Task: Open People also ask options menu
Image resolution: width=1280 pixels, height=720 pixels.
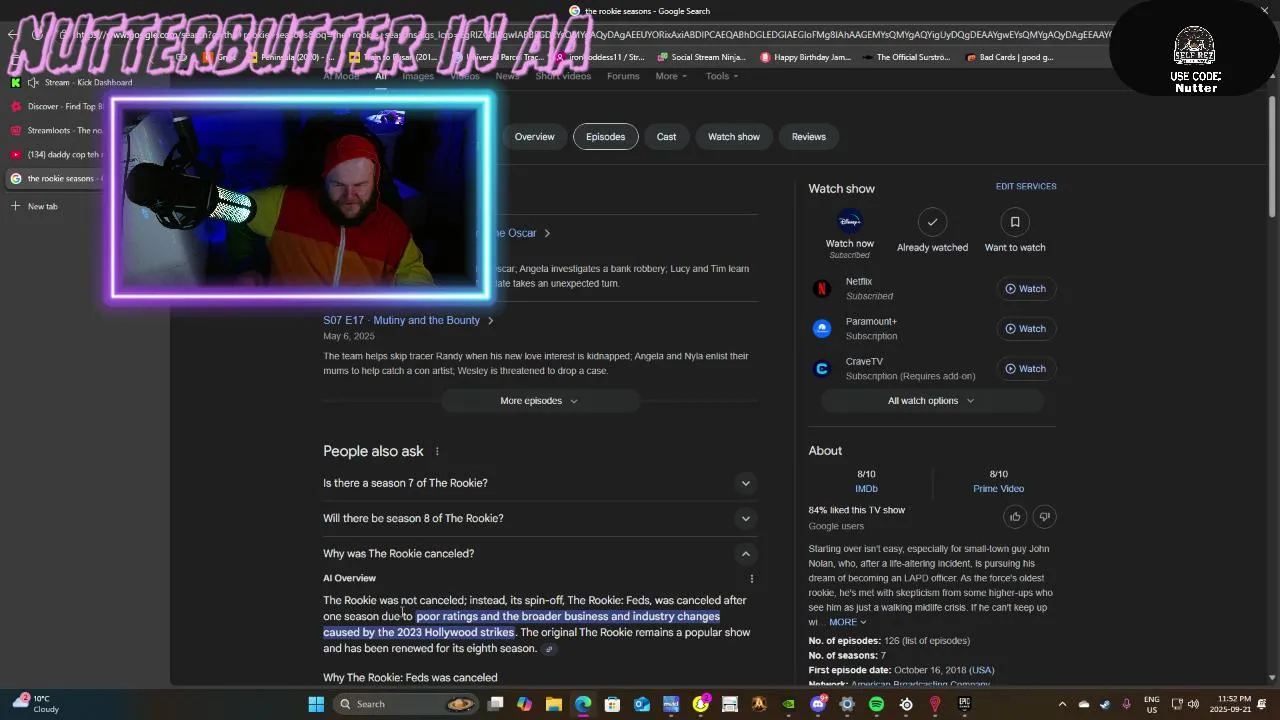Action: pyautogui.click(x=437, y=452)
